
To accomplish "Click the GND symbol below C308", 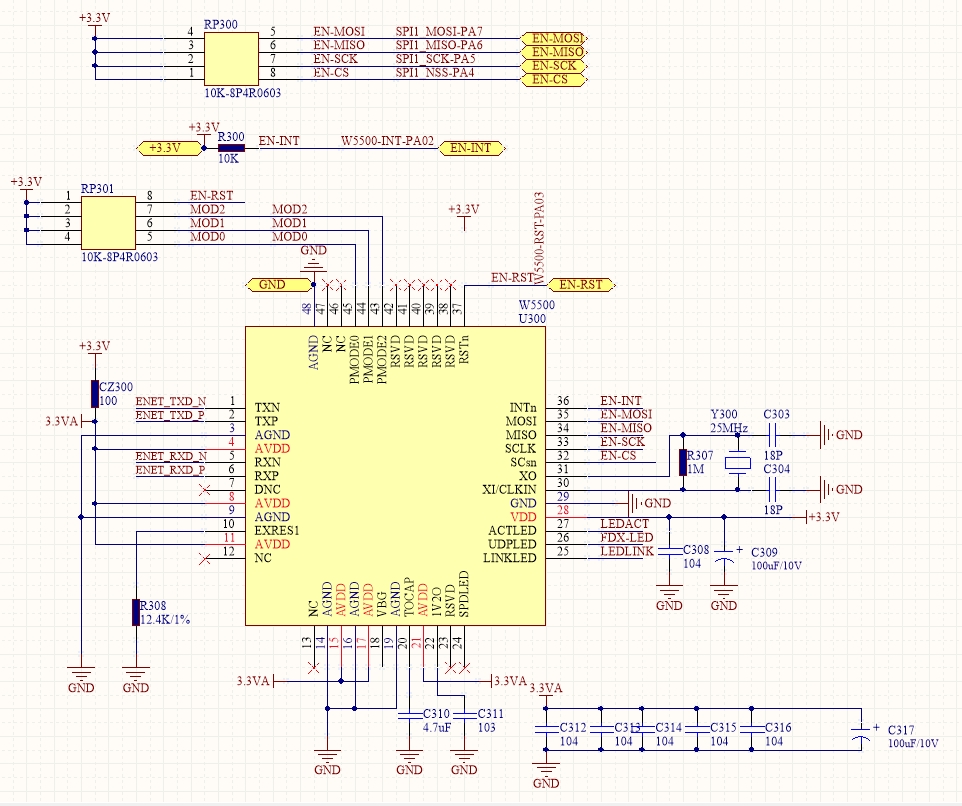I will pos(669,598).
